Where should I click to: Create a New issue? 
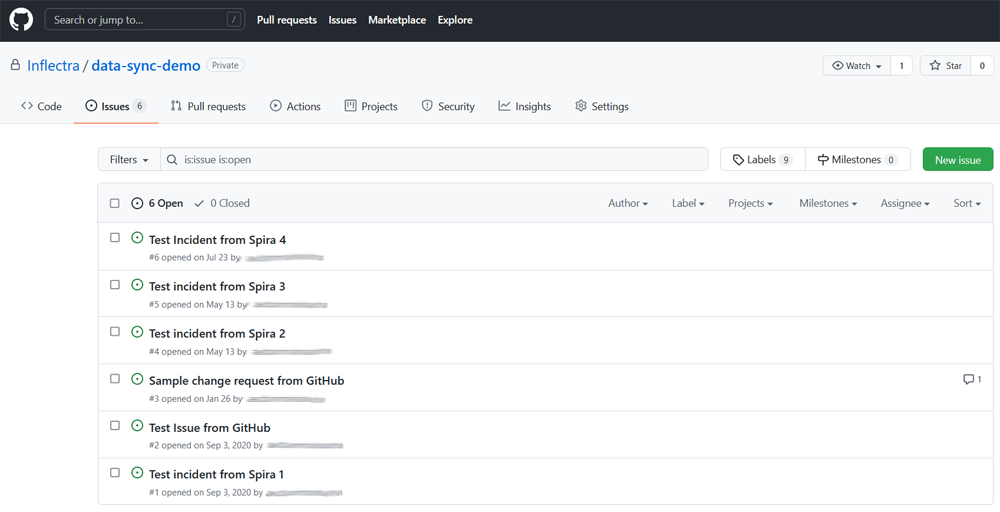957,160
